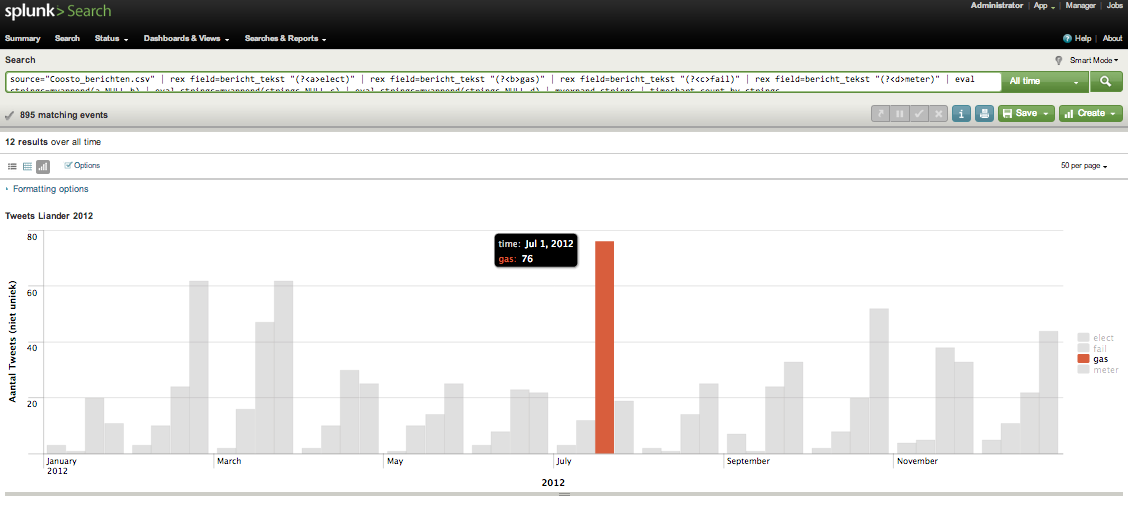Toggle the meter series in legend
Screen dimensions: 1128x517
click(1105, 370)
